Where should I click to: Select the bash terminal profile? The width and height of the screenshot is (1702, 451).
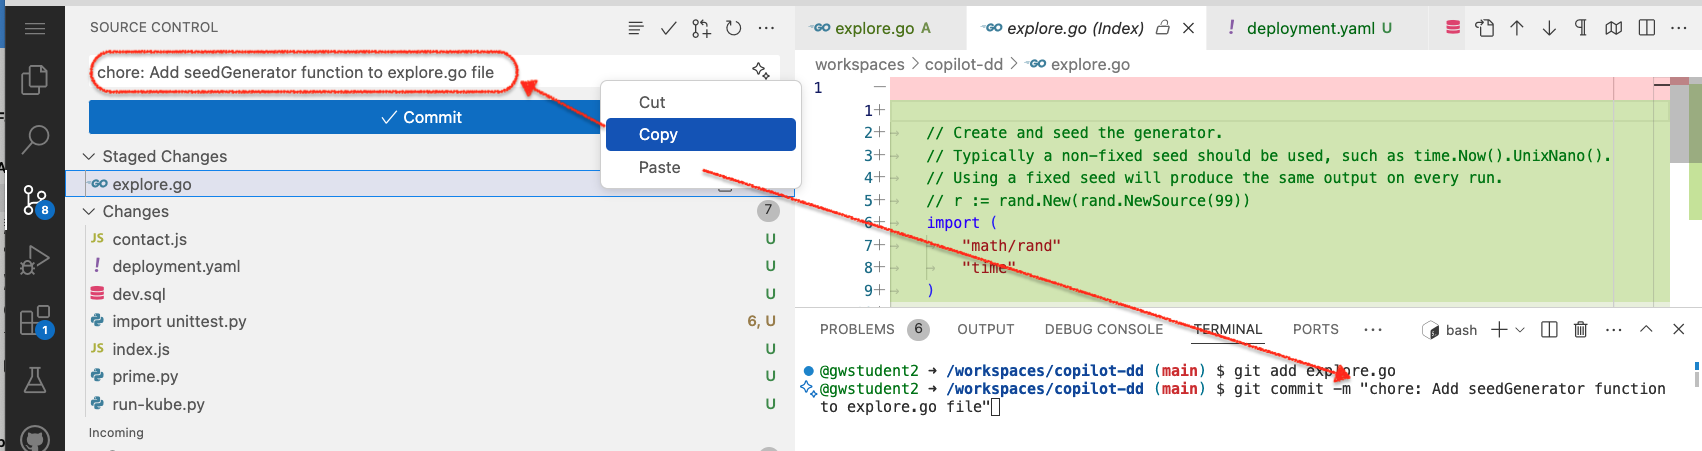1450,330
